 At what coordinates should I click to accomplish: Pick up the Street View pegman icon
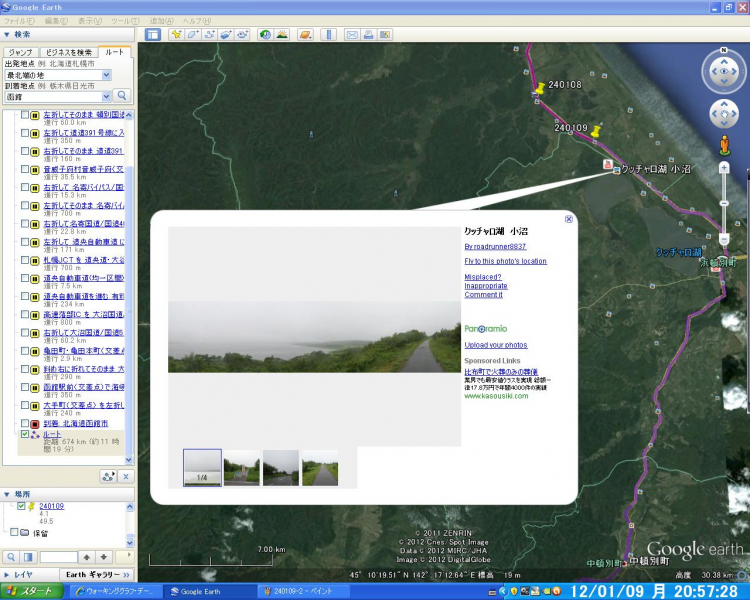coord(724,145)
